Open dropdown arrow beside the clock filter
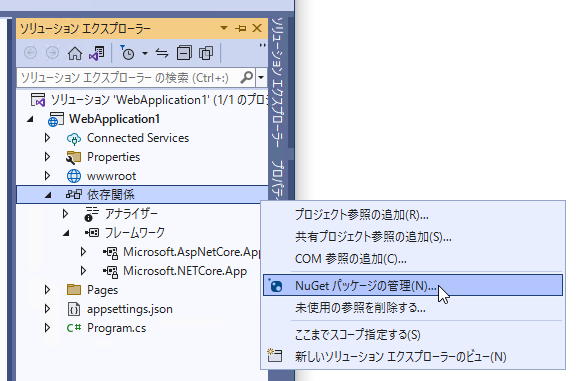 [x=145, y=54]
